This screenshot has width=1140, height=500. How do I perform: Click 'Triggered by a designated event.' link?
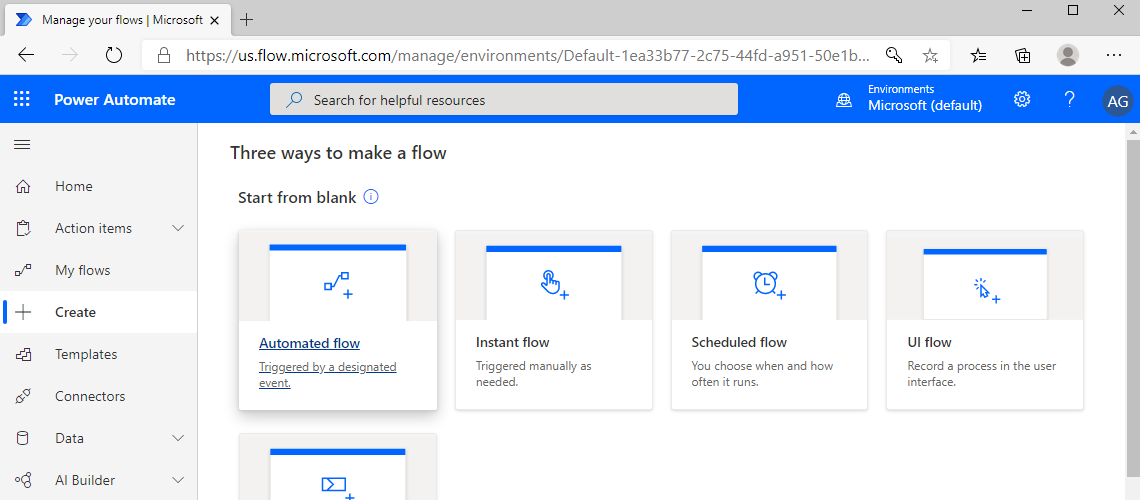(x=327, y=375)
